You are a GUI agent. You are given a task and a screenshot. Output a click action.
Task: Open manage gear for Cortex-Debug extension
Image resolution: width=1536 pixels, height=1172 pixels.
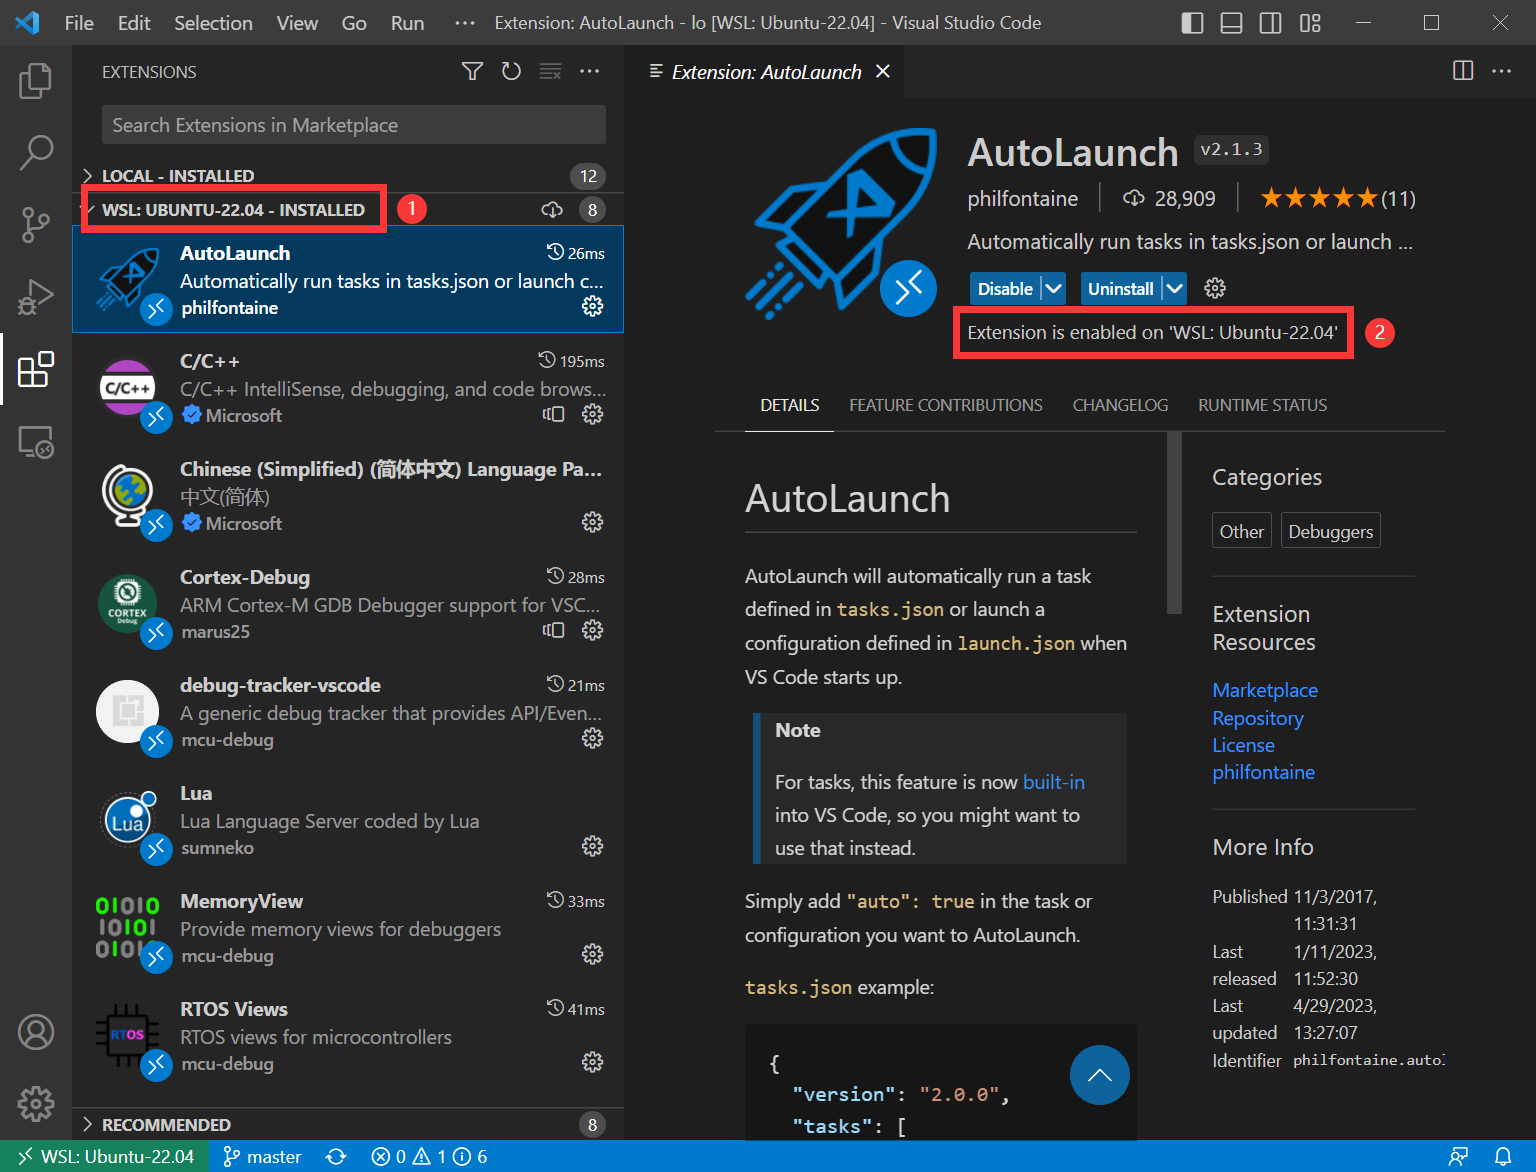[x=593, y=630]
